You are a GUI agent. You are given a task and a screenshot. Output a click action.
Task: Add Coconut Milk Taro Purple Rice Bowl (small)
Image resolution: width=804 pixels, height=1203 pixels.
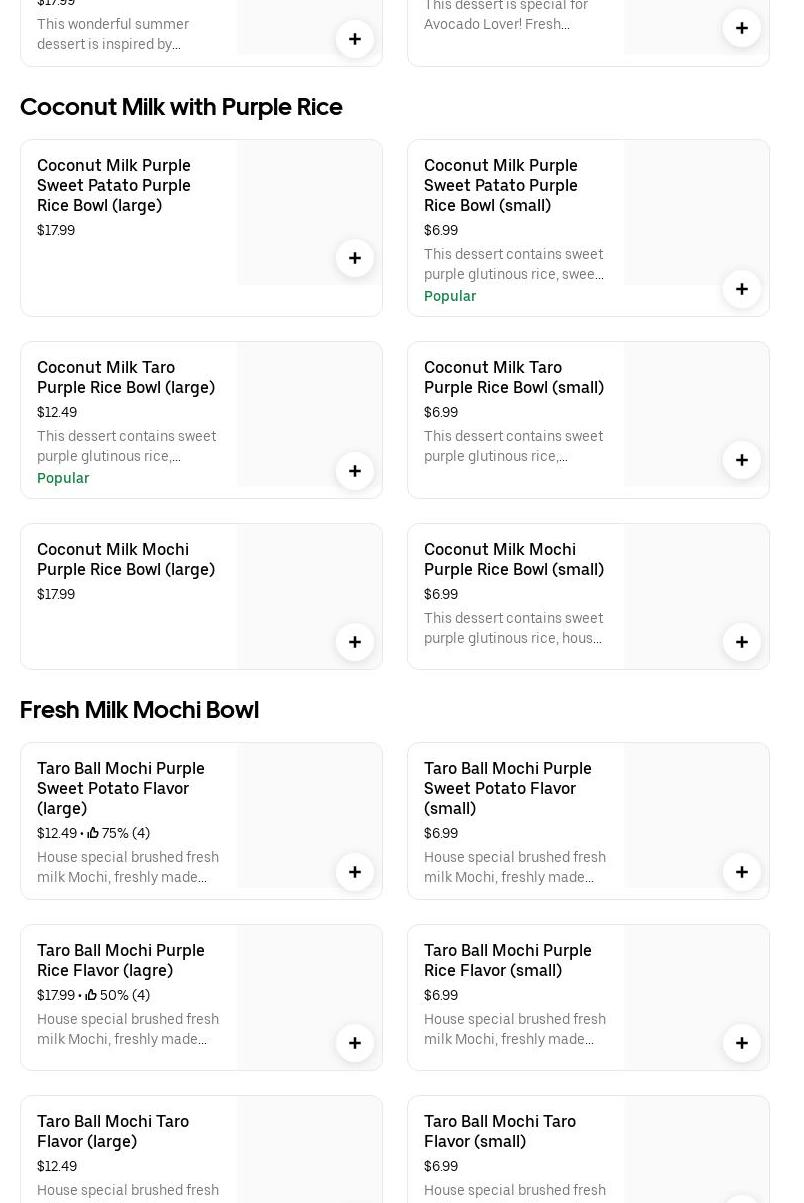coord(742,460)
